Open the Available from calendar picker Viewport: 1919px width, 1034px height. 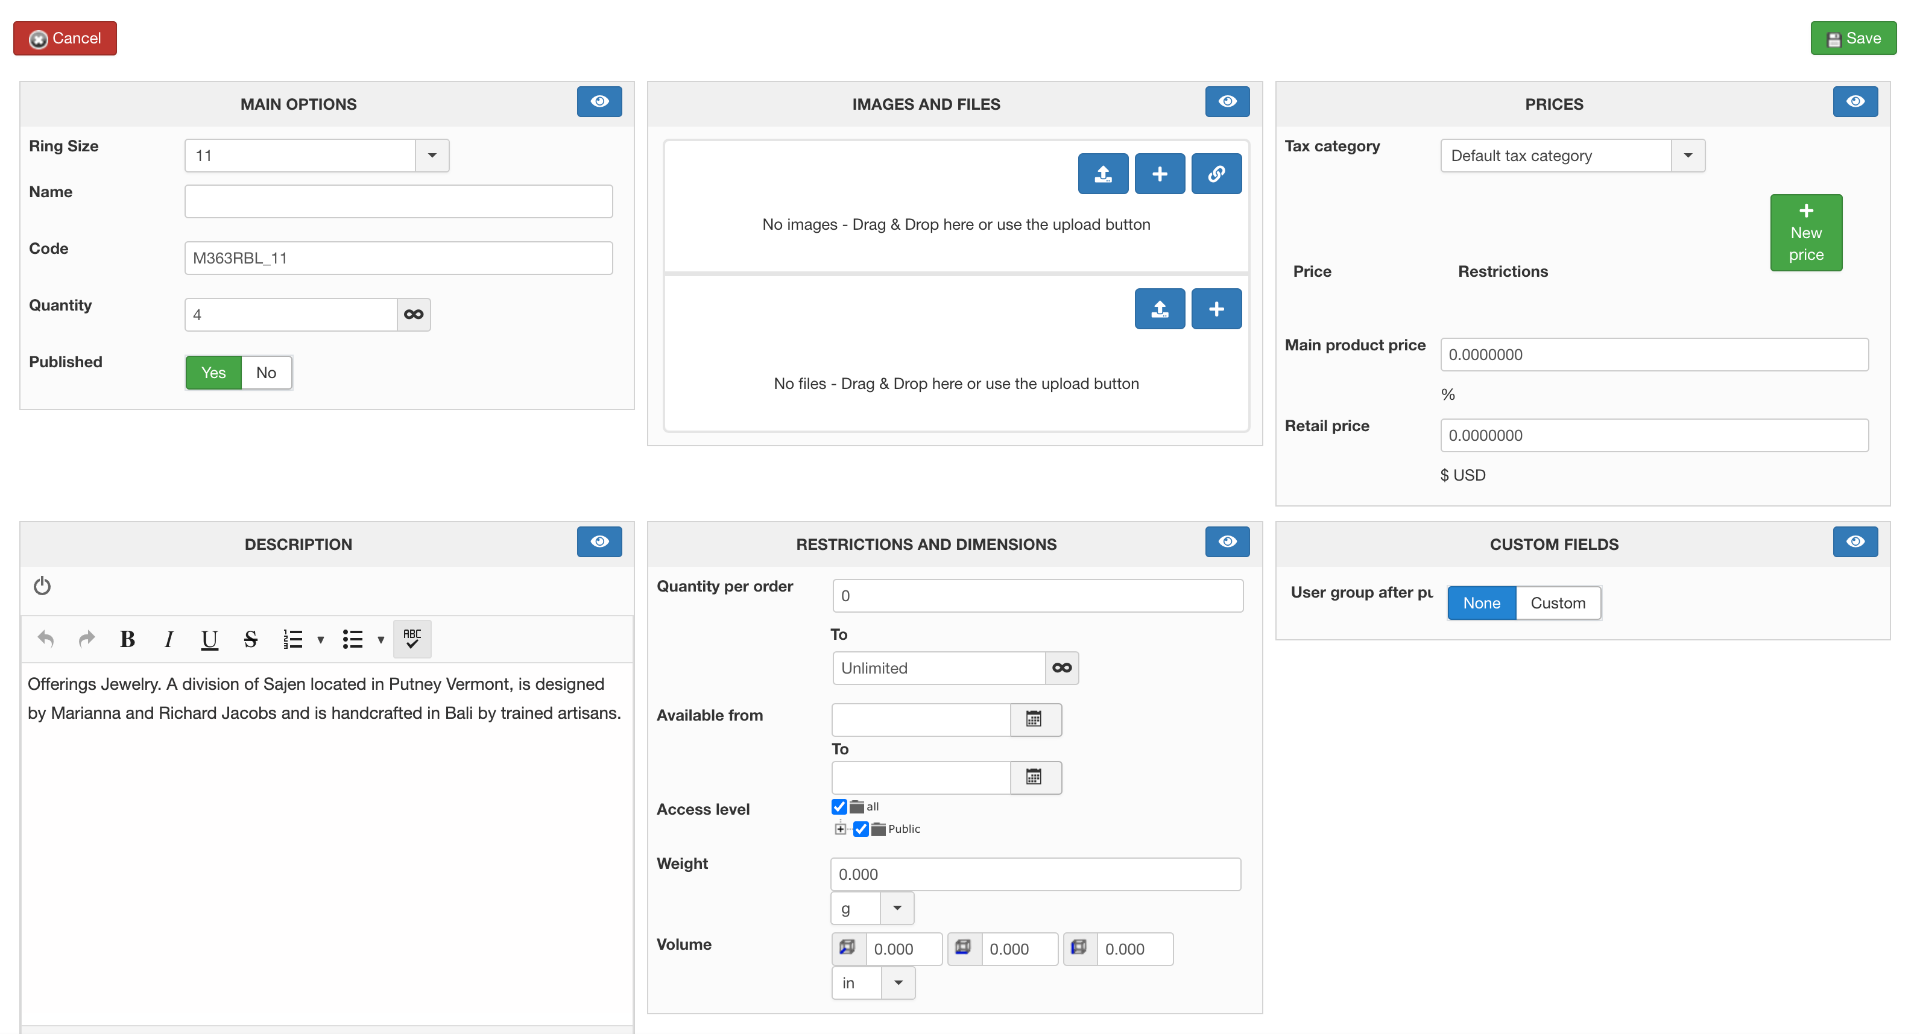pos(1035,720)
